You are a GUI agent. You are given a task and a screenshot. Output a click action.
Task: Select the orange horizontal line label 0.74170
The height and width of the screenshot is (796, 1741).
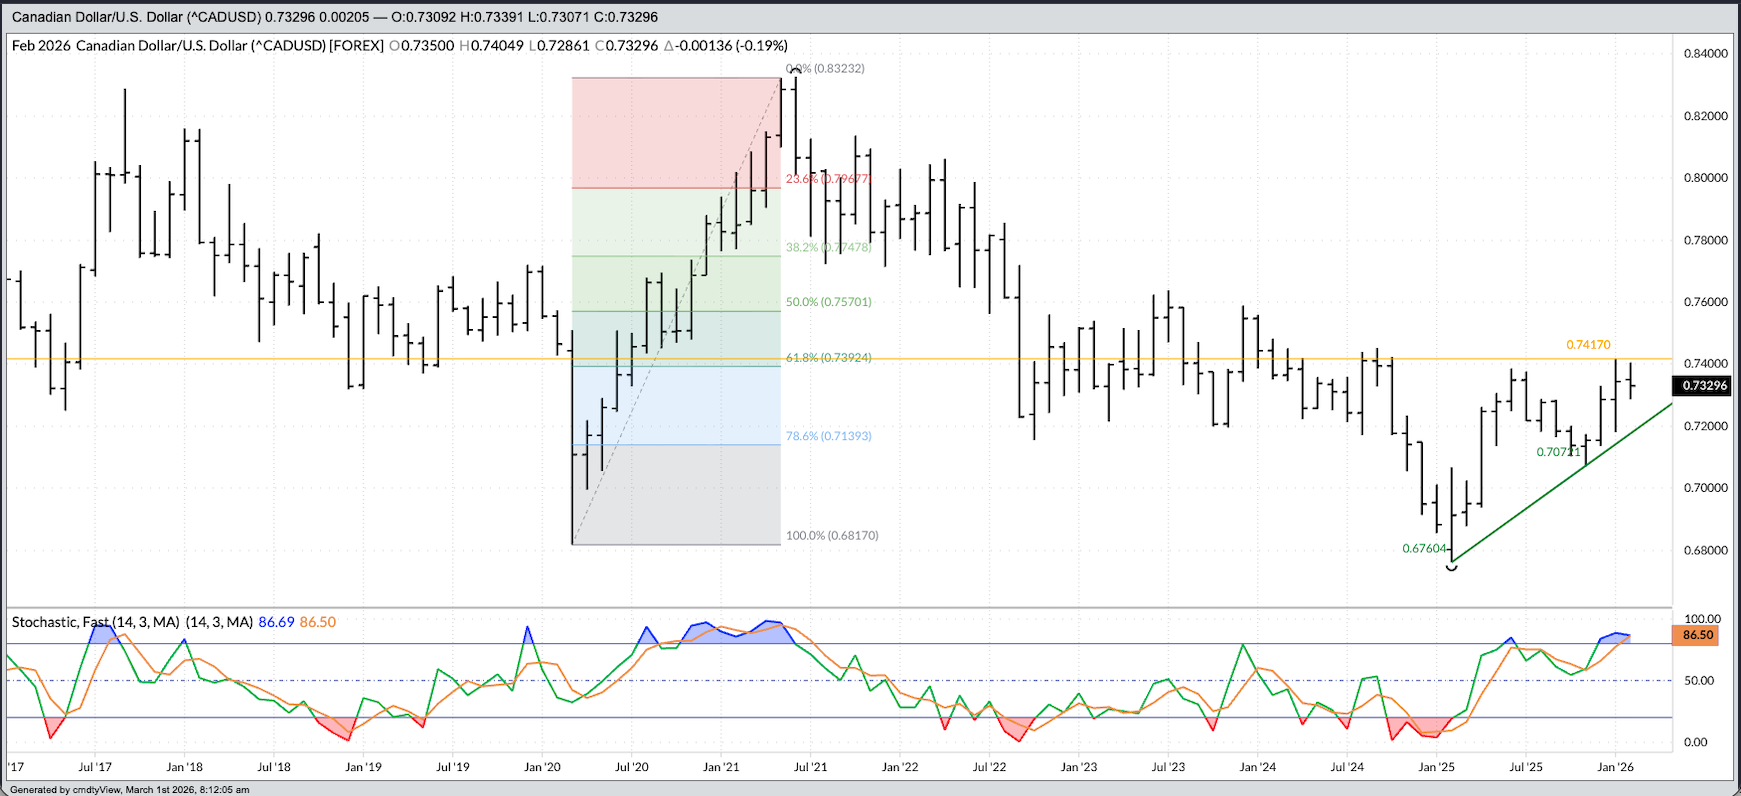(1588, 345)
